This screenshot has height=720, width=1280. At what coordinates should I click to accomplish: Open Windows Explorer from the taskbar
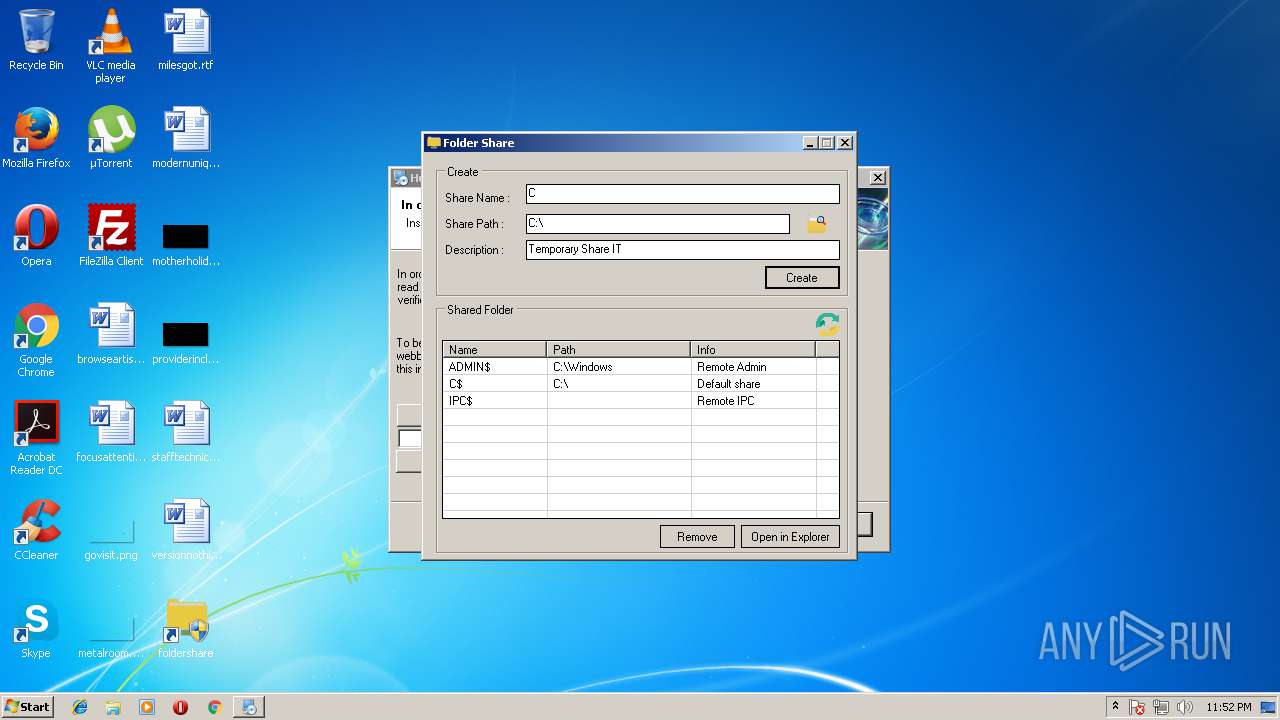(x=113, y=707)
